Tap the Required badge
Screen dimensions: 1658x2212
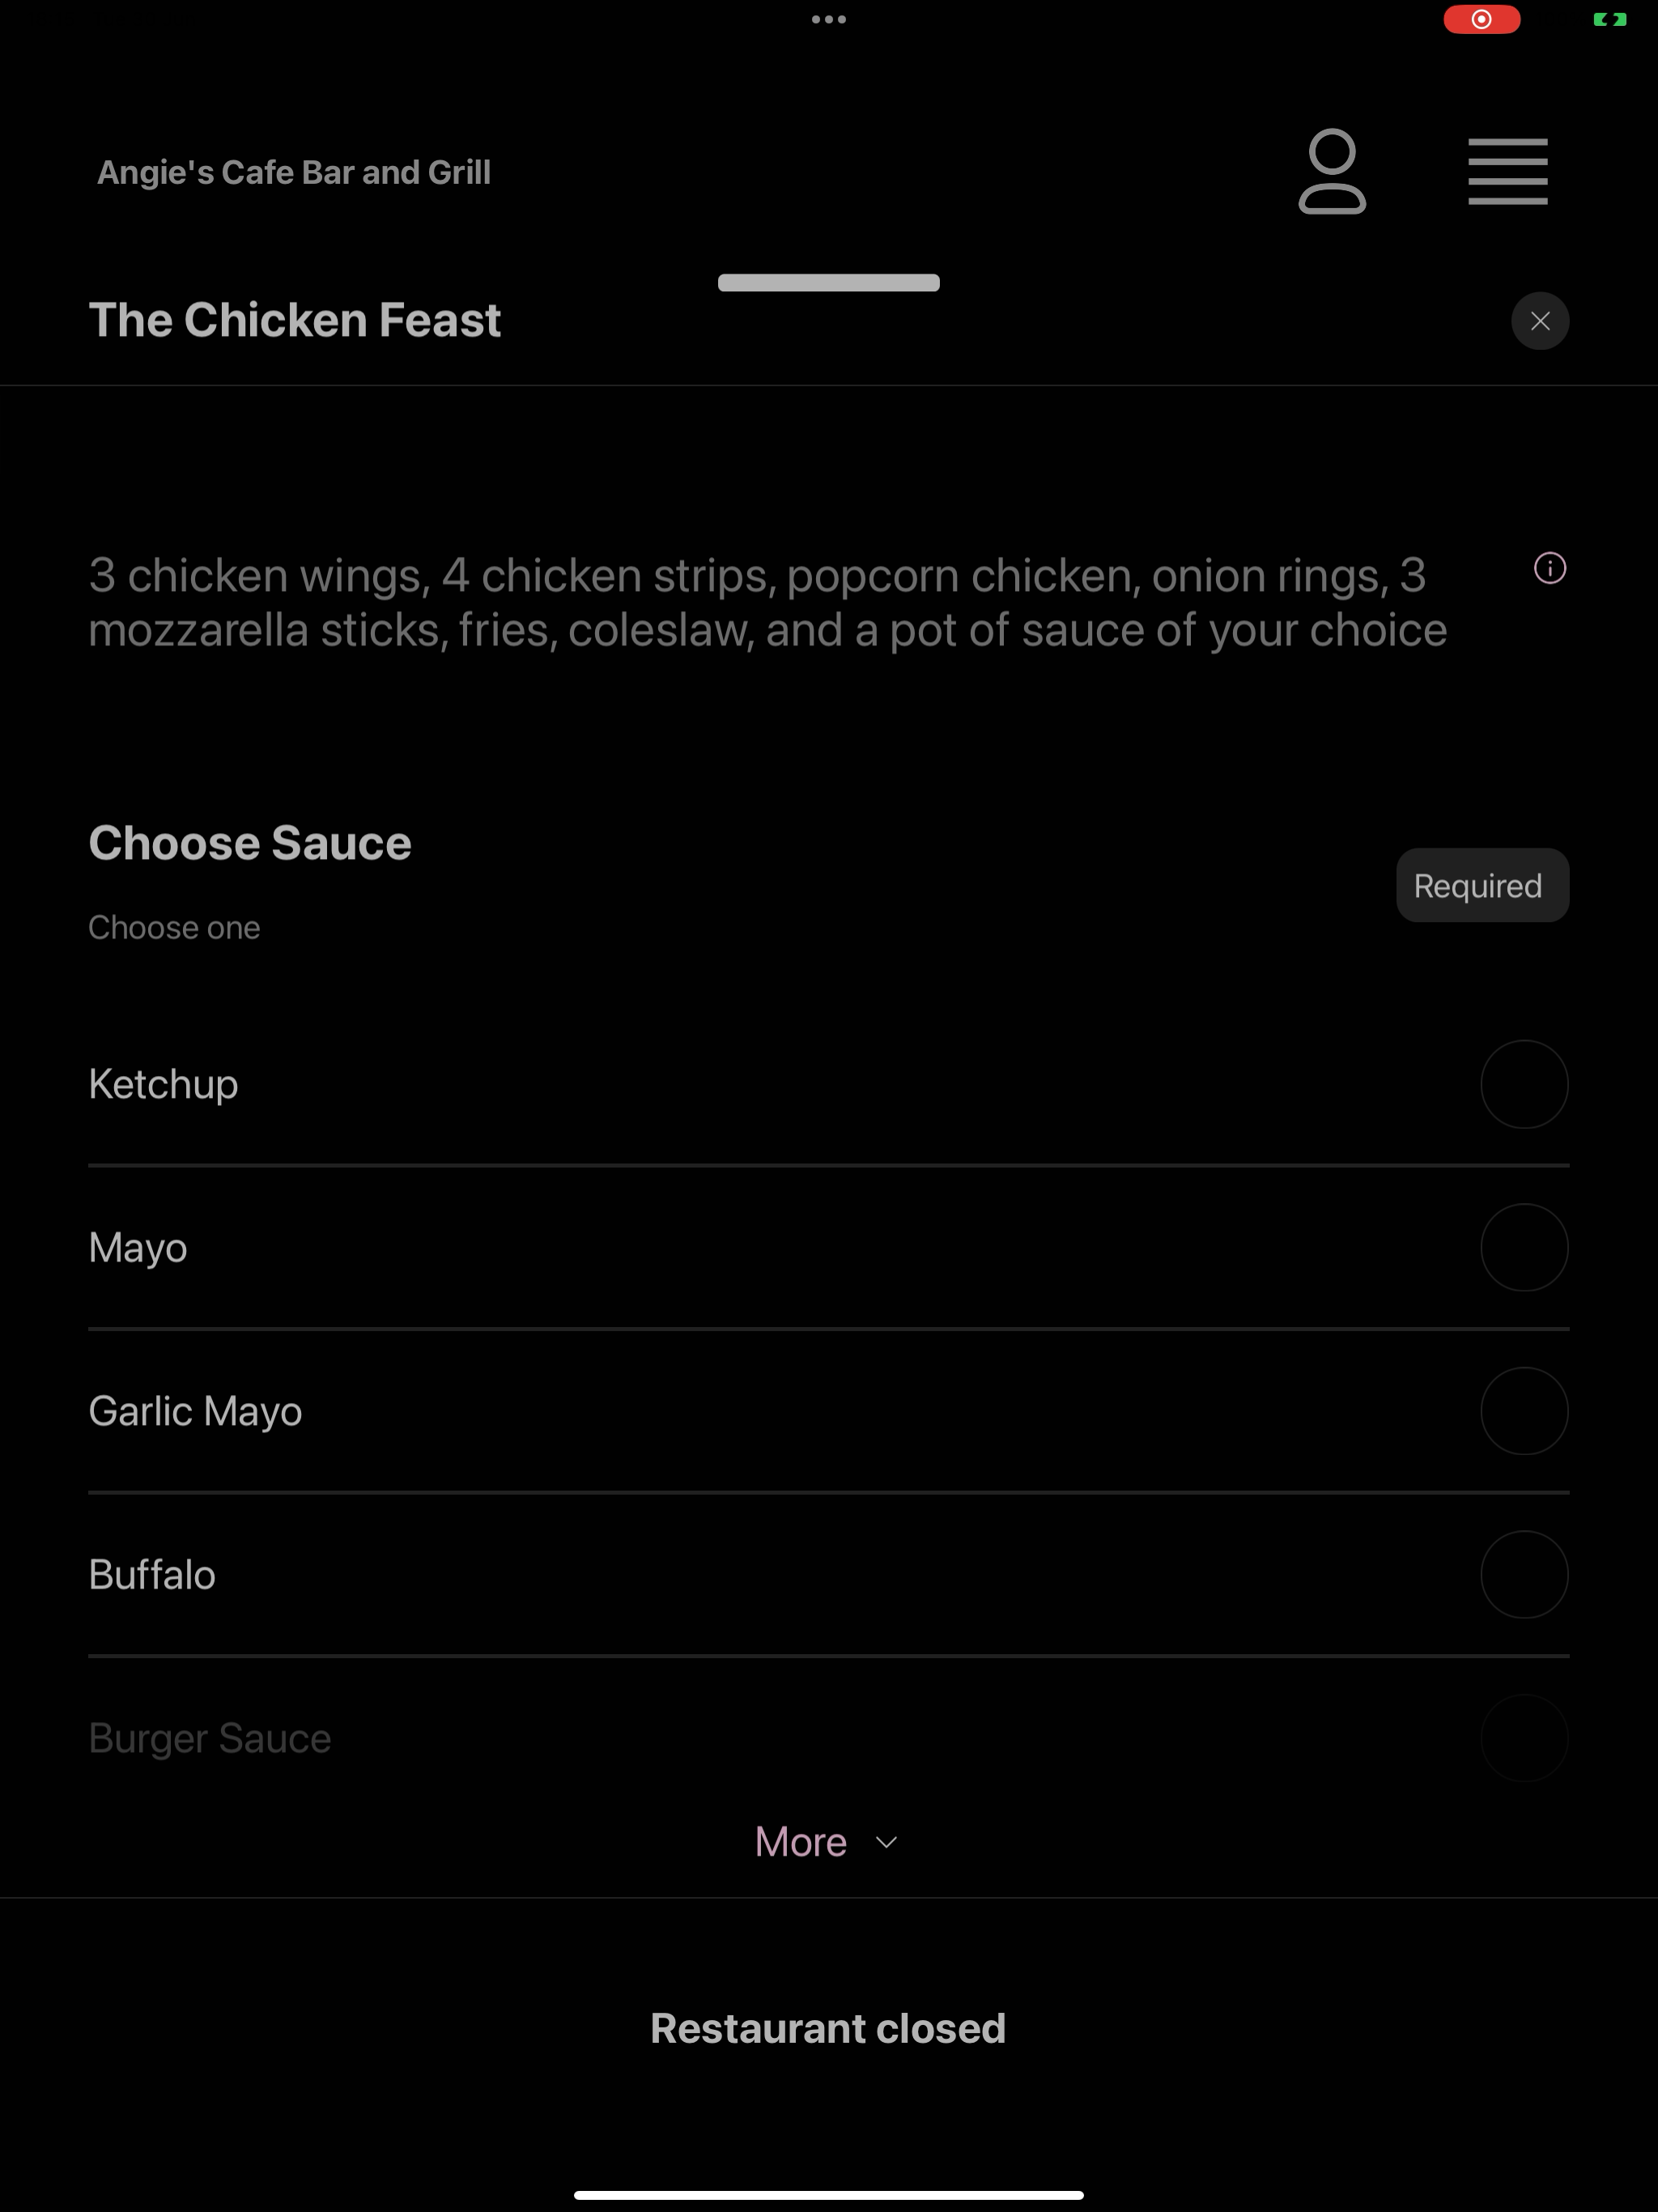tap(1482, 885)
